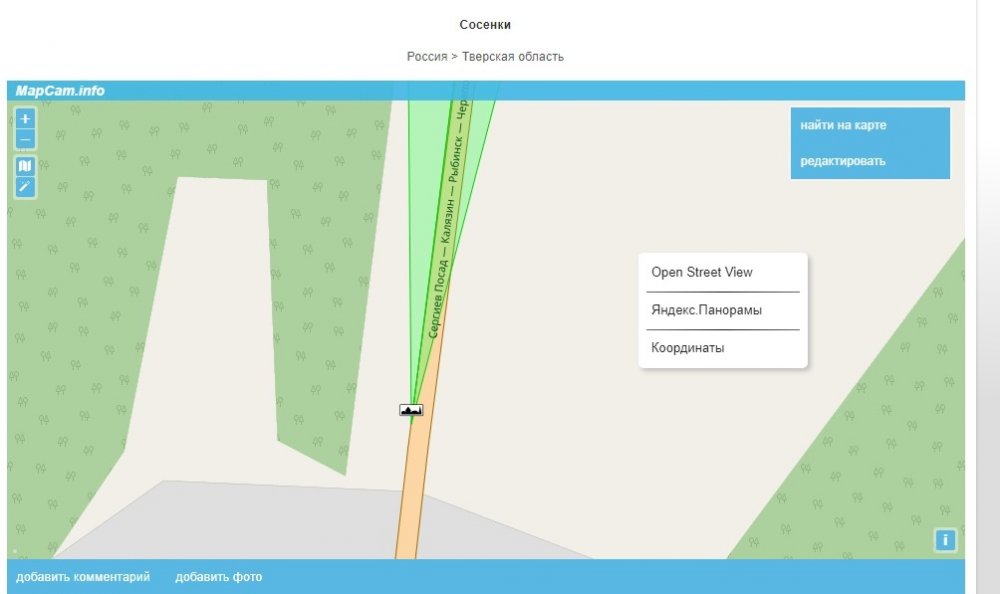
Task: Click редактировать button
Action: (x=842, y=161)
